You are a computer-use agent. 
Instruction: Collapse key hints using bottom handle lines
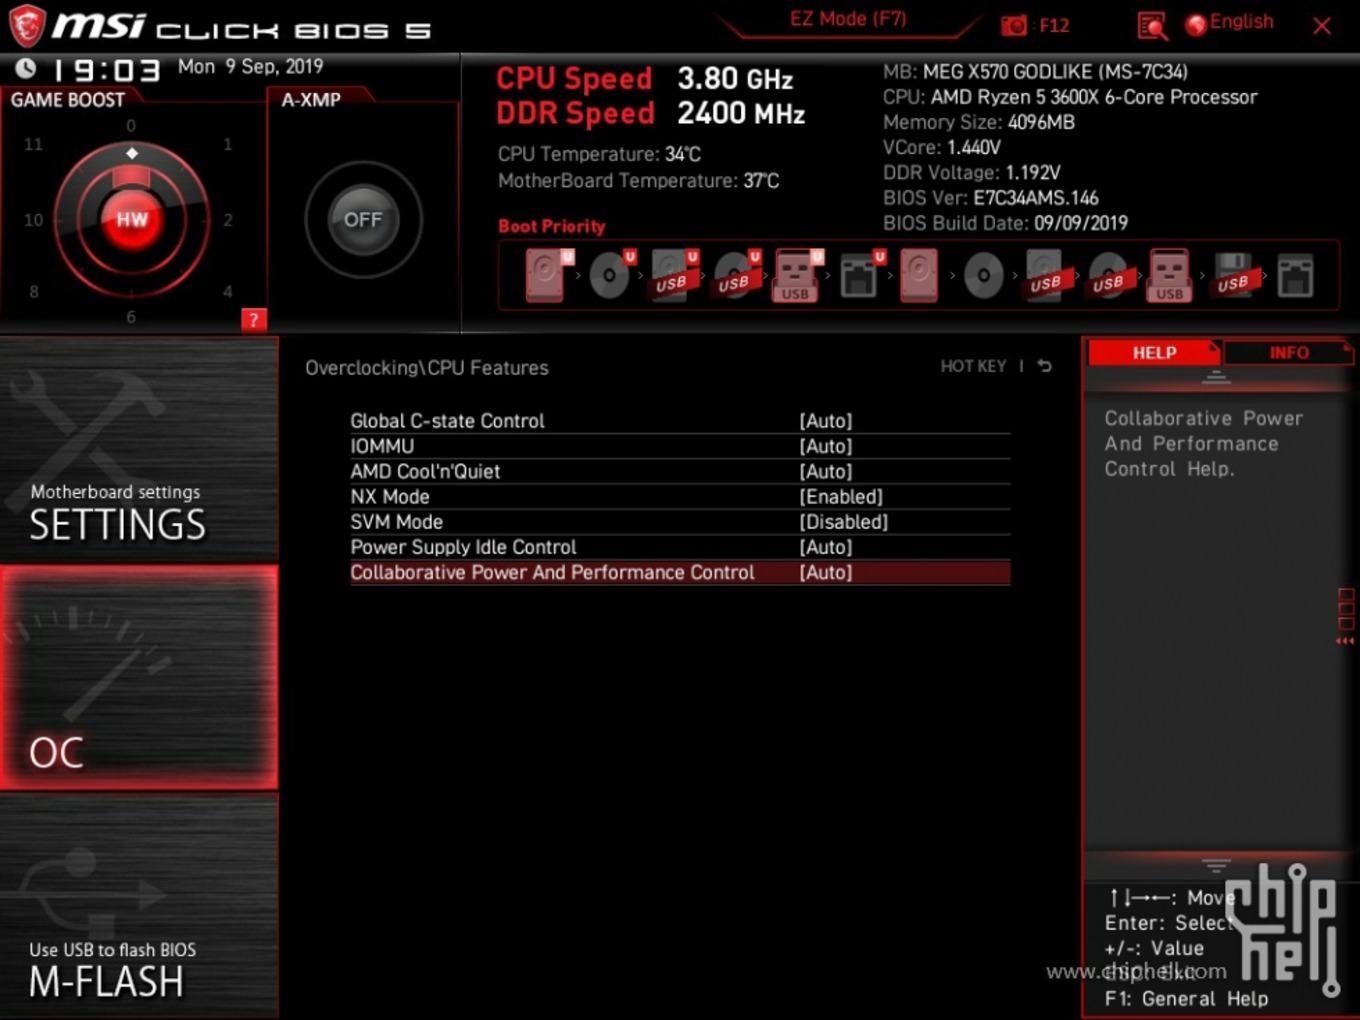point(1216,866)
